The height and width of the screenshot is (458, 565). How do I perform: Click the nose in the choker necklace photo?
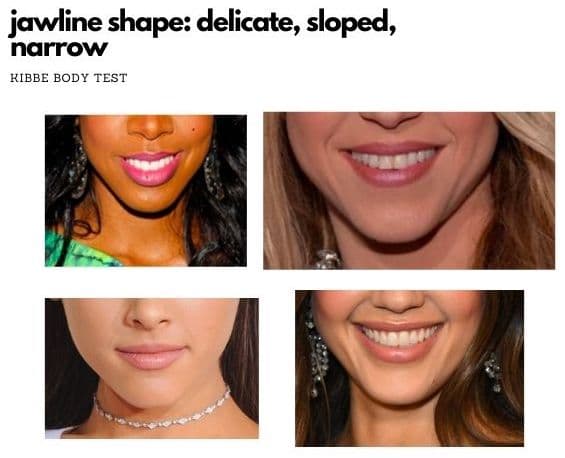pos(148,315)
